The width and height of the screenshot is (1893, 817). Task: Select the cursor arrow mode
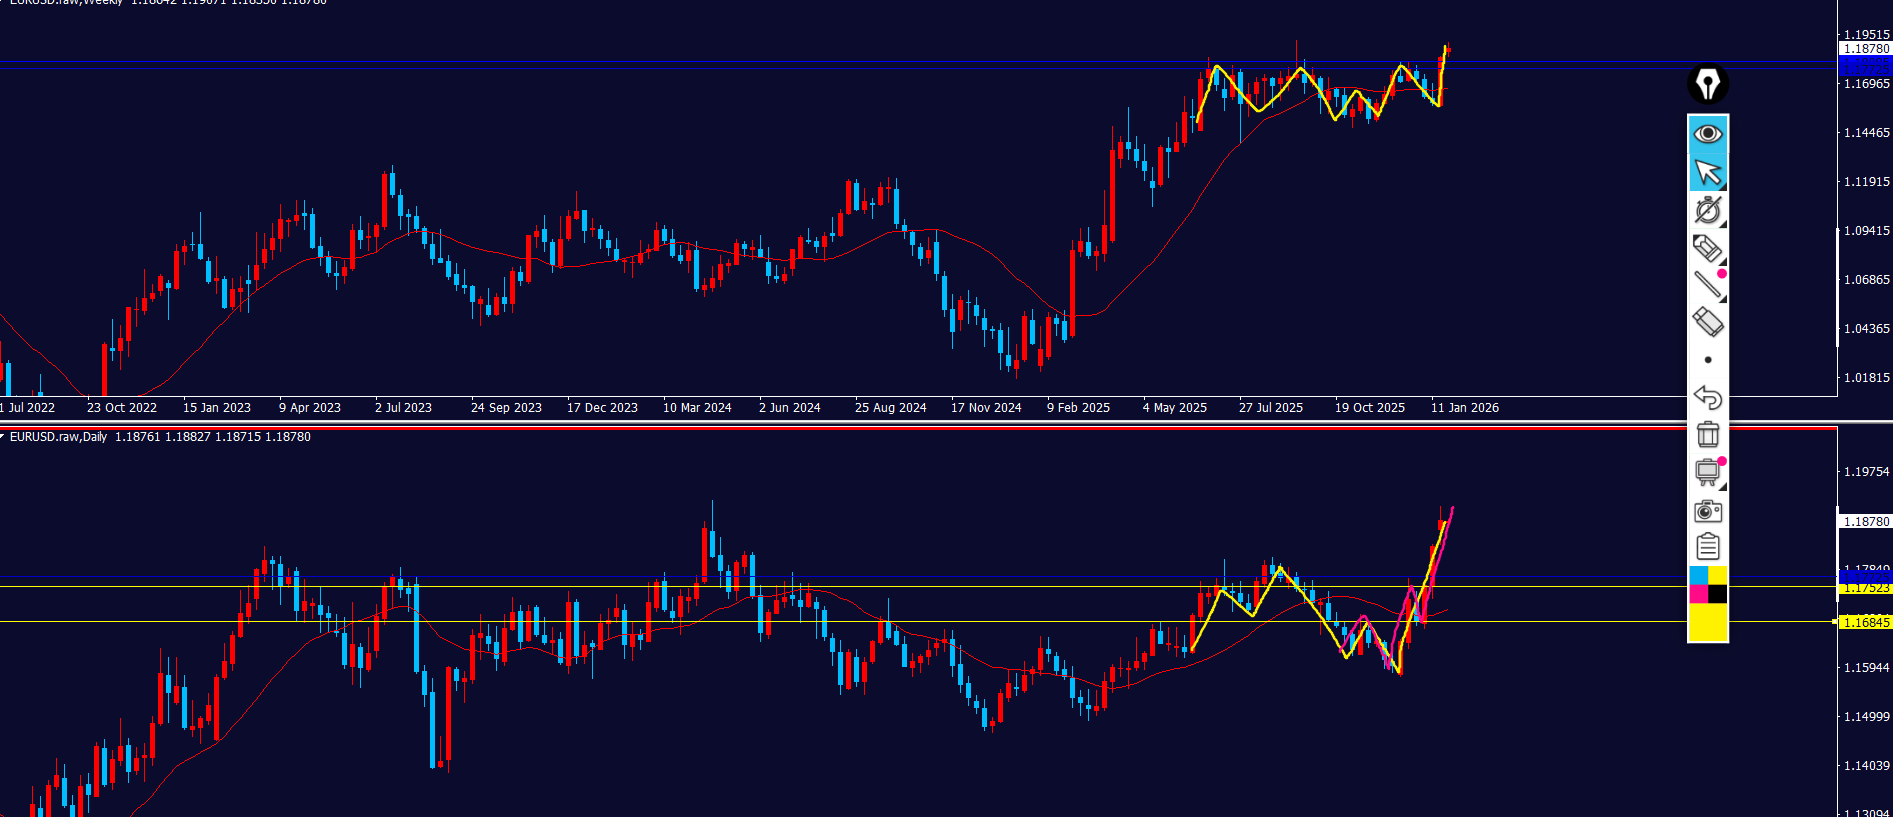(x=1708, y=172)
